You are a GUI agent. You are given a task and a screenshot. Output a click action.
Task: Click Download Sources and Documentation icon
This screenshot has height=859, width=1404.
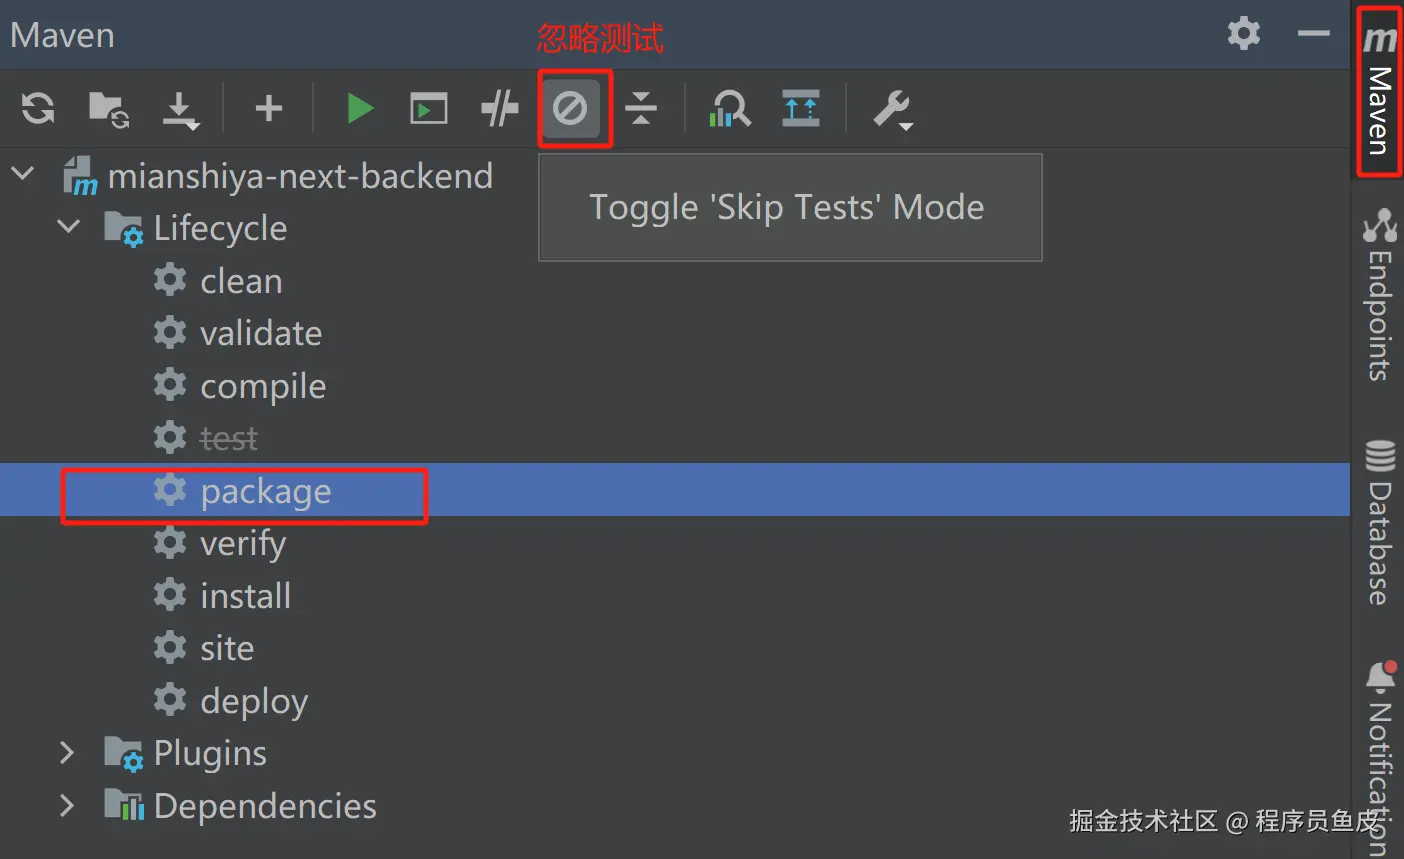click(181, 109)
